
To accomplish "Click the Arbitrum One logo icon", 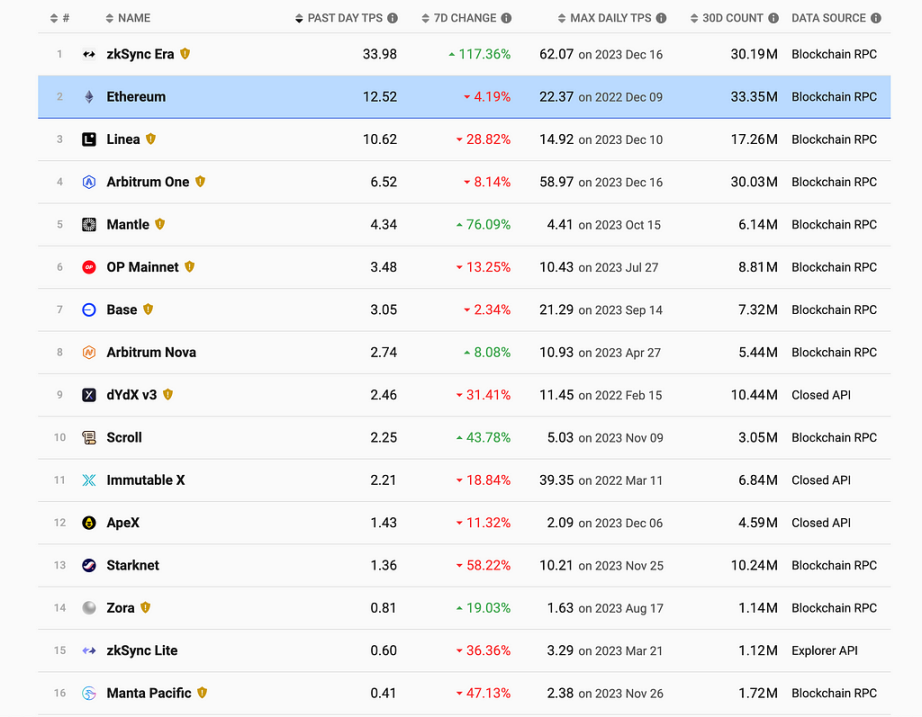I will 89,182.
